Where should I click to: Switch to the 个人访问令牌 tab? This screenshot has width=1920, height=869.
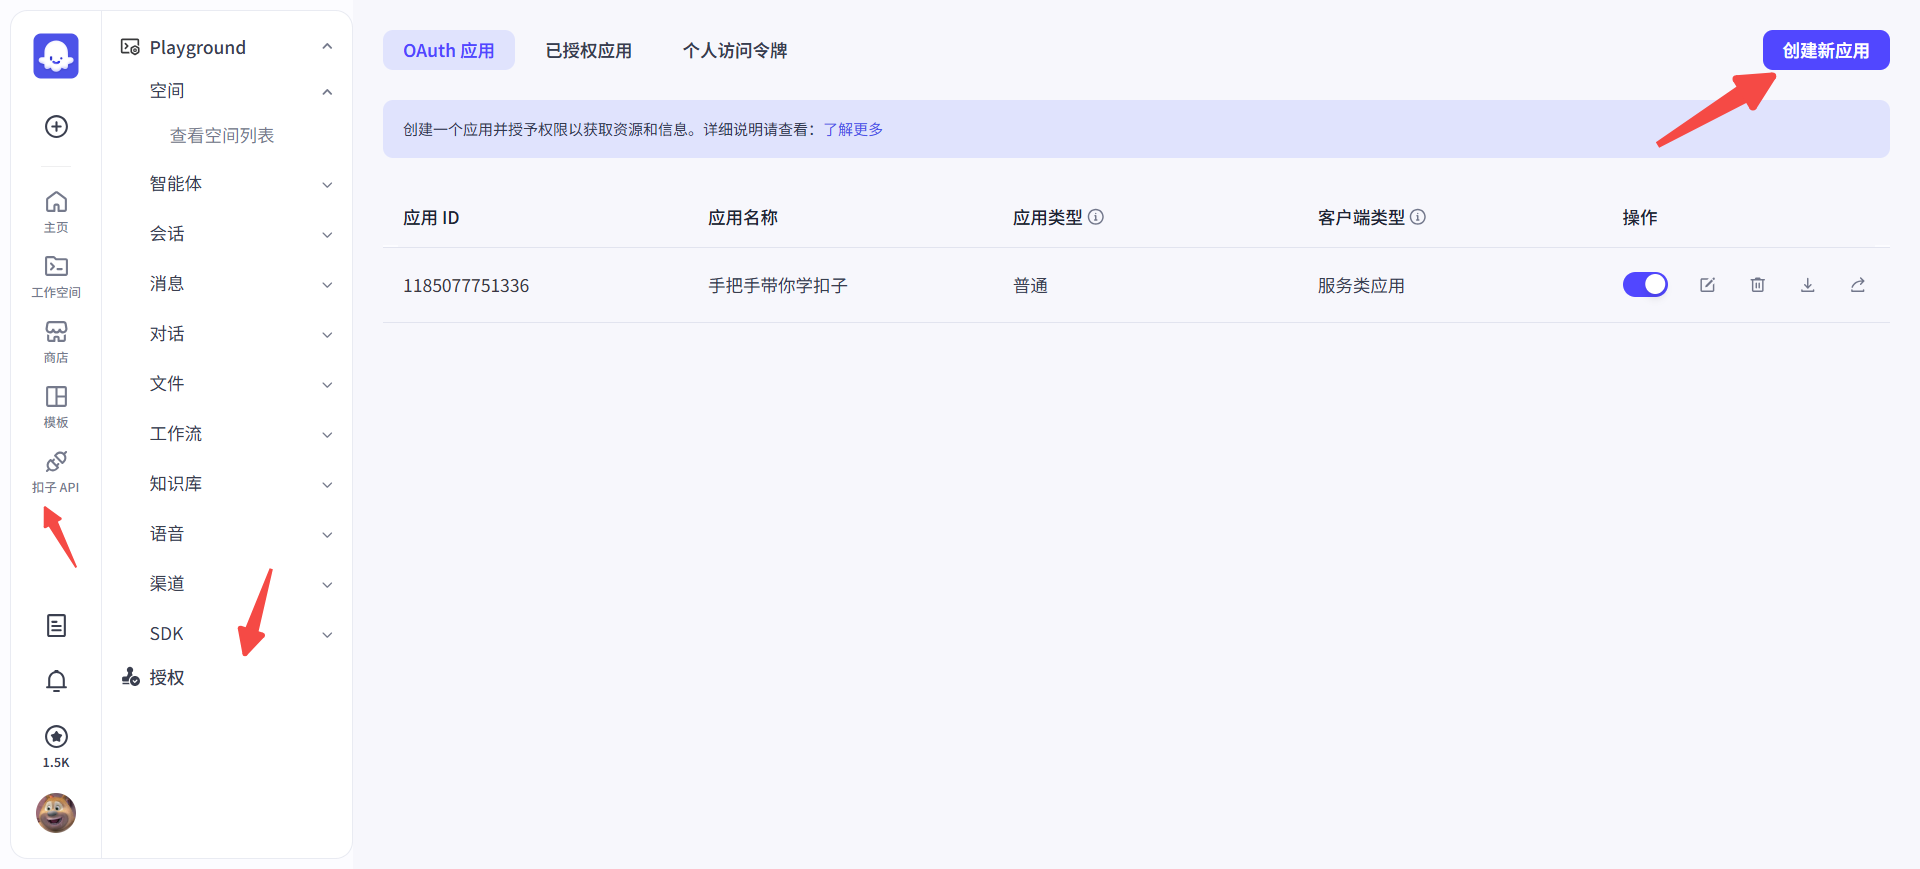(x=735, y=50)
